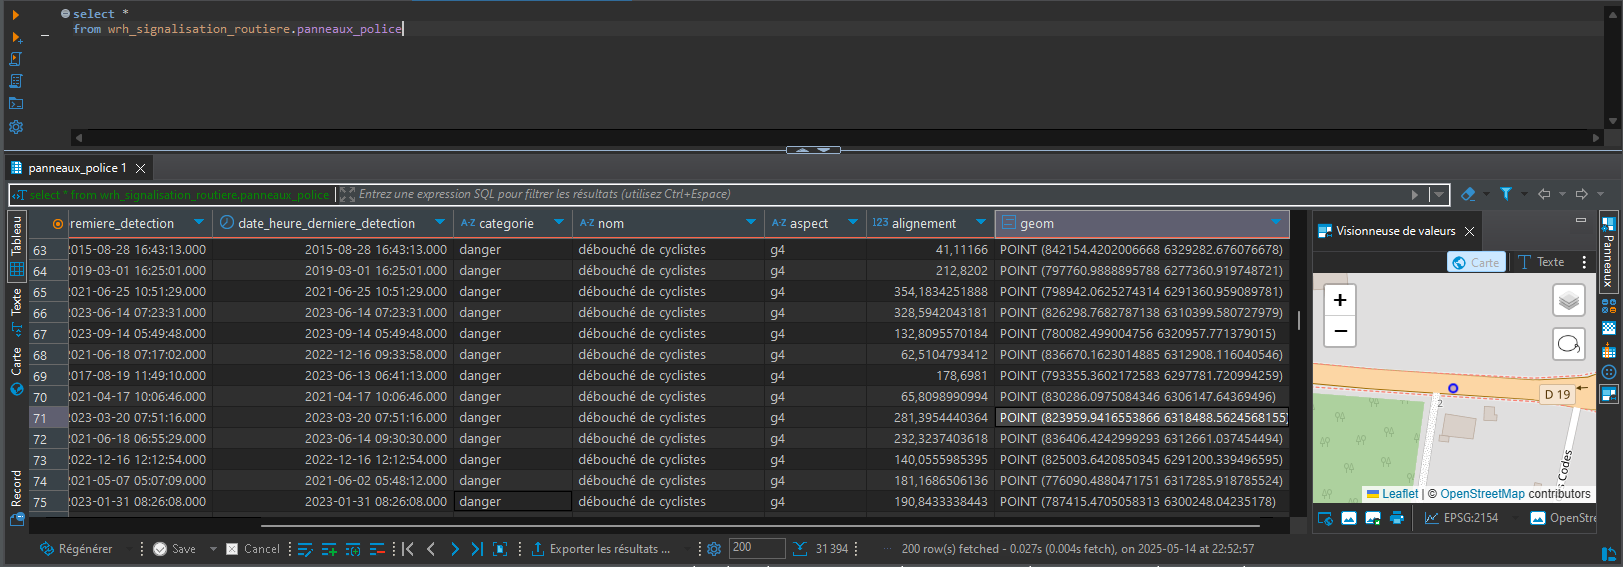The image size is (1623, 567).
Task: Close the panneaux_police 1 tab
Action: pos(141,168)
